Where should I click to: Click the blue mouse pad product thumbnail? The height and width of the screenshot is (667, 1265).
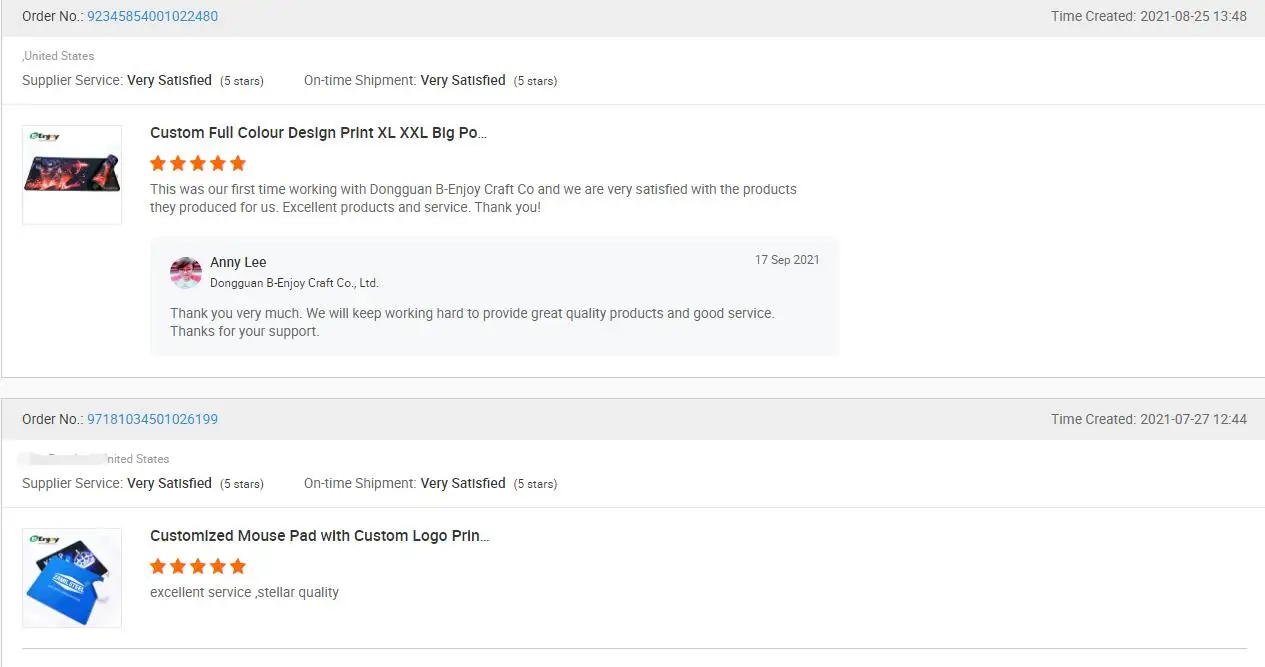(x=72, y=578)
